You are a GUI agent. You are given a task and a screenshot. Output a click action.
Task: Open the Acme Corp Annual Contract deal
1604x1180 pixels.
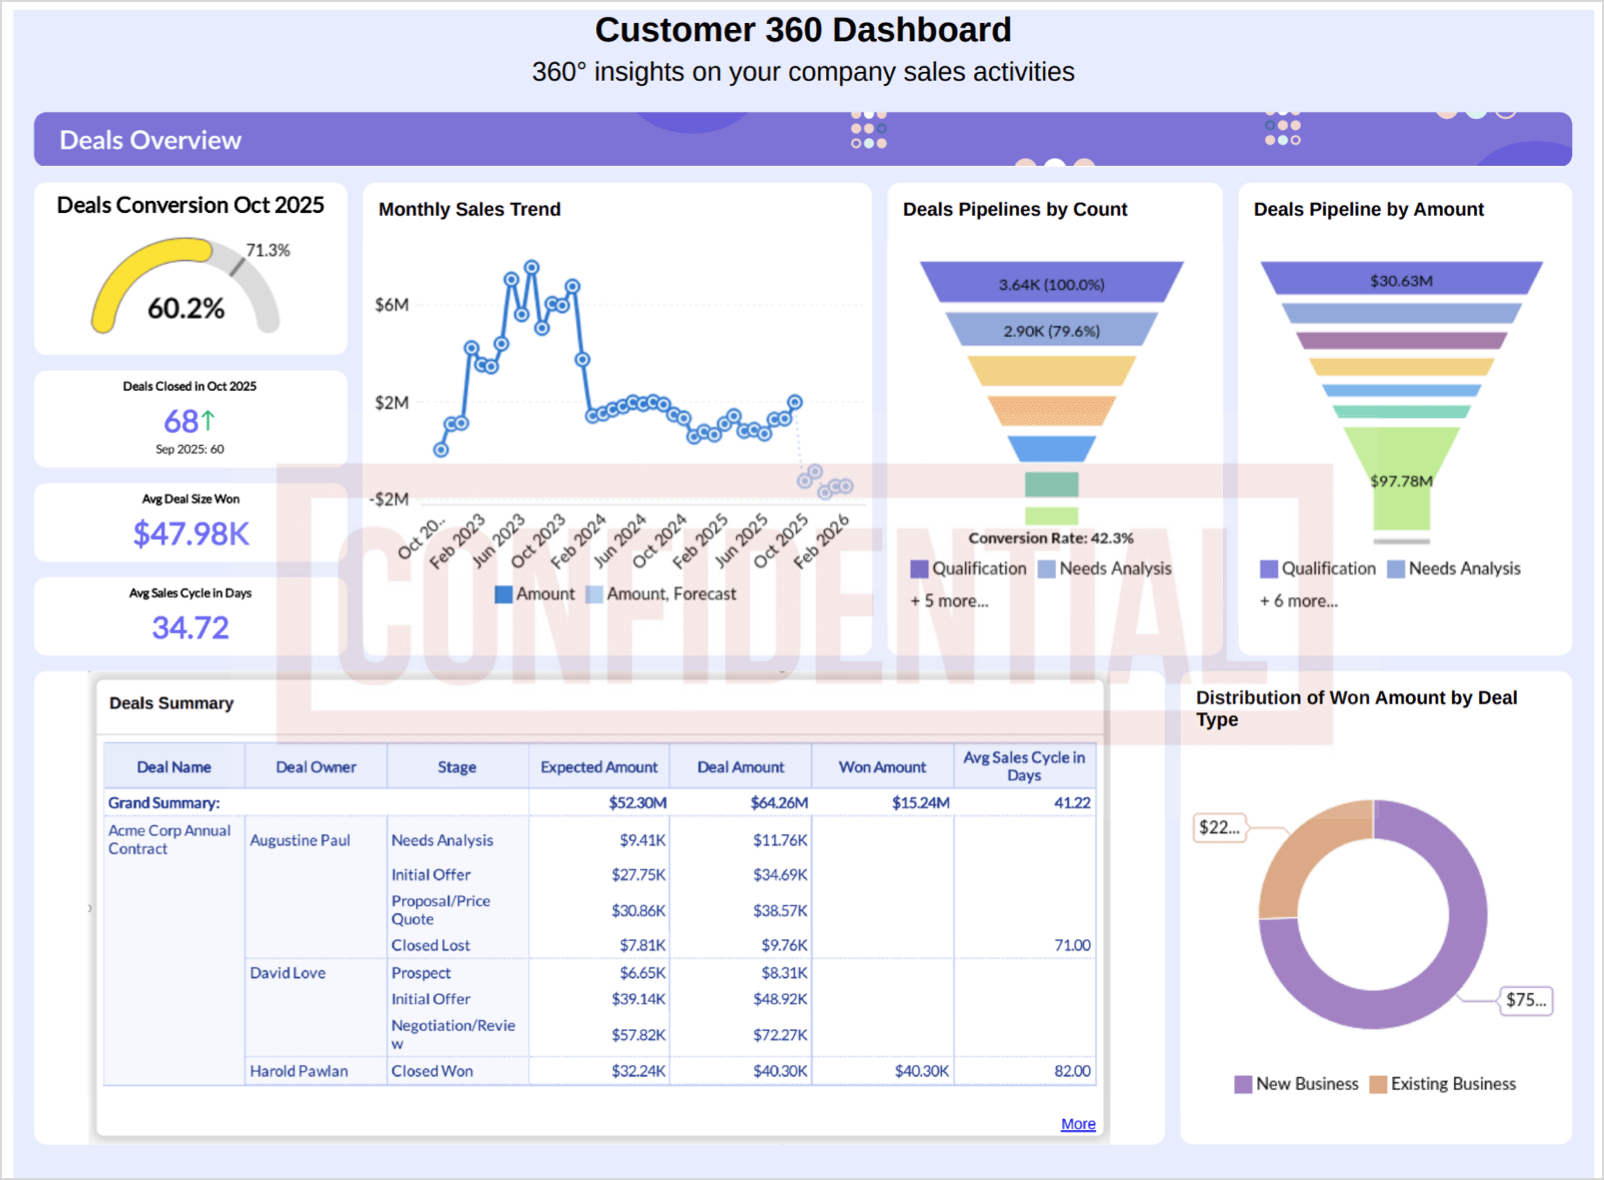coord(169,839)
